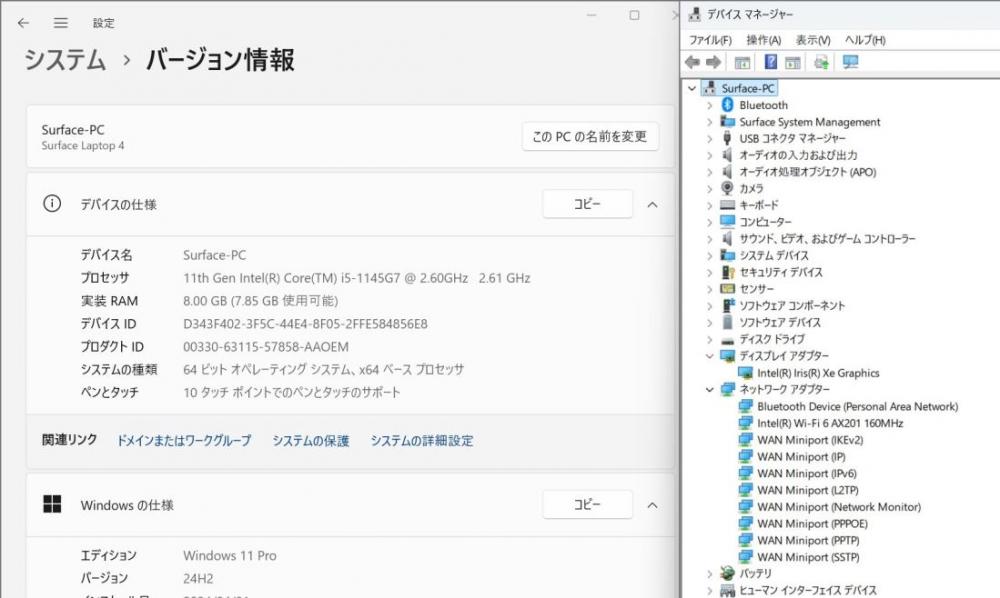Click the コンピューター monitor icon
Screen dimensions: 1000x598
coord(728,221)
